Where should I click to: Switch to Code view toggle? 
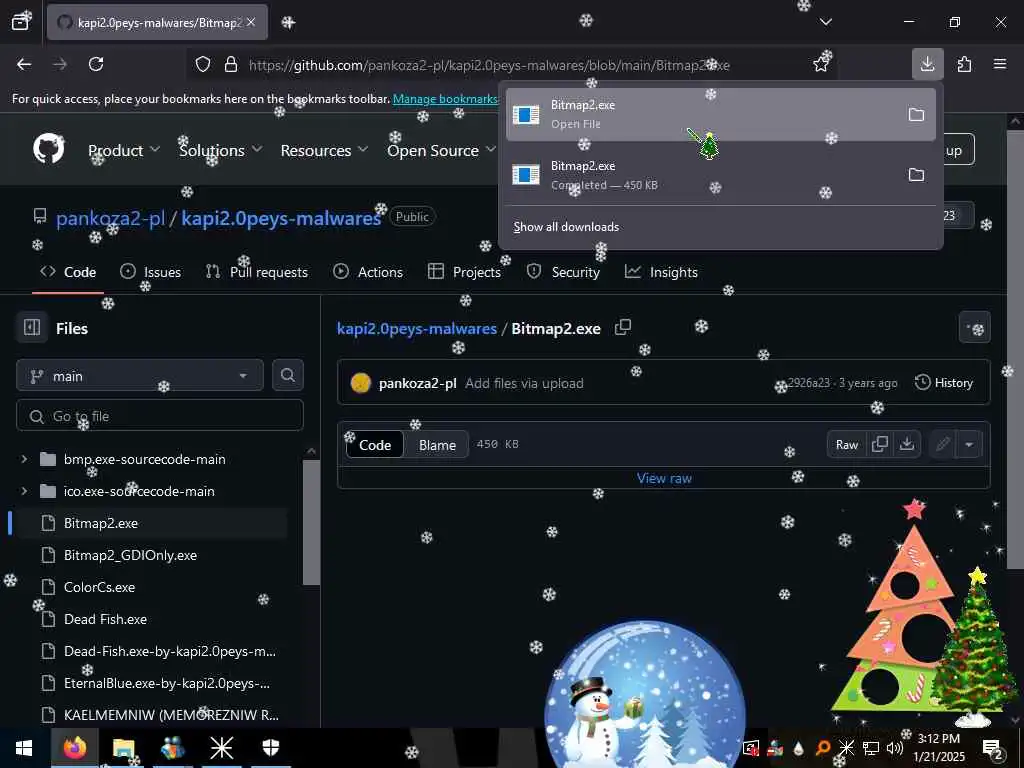click(x=375, y=445)
